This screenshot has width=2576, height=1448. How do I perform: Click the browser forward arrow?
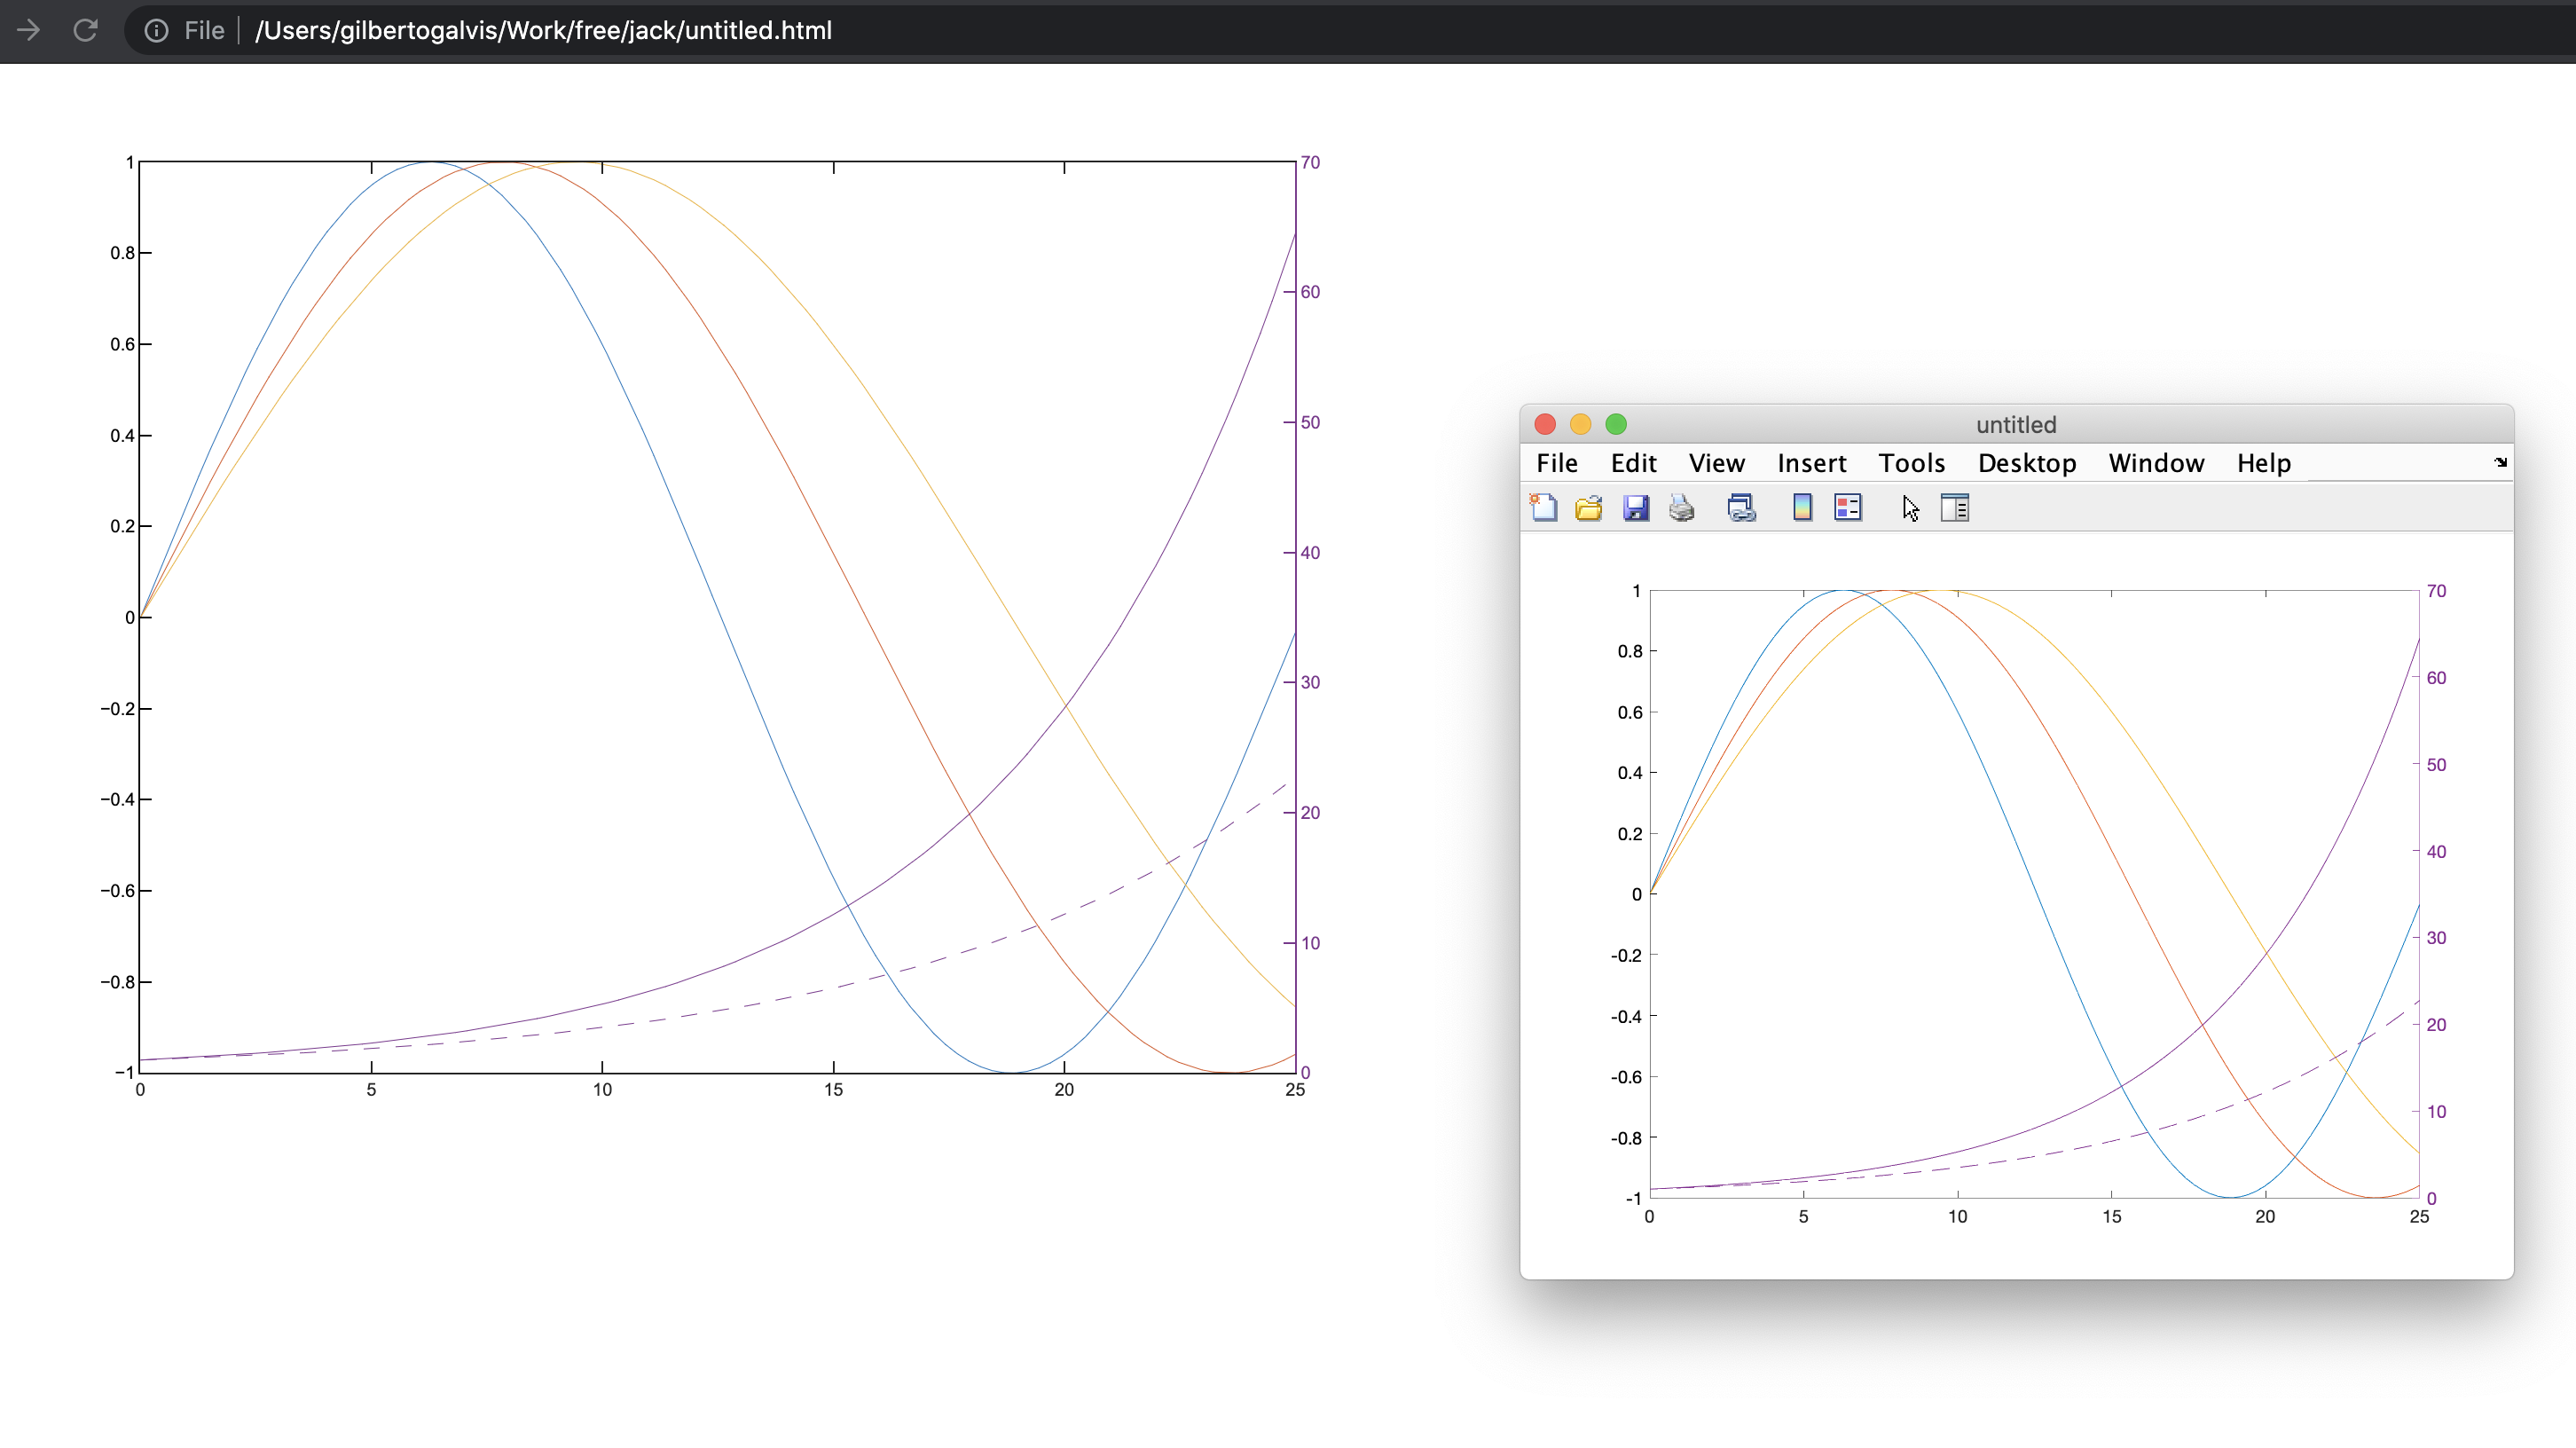coord(28,30)
